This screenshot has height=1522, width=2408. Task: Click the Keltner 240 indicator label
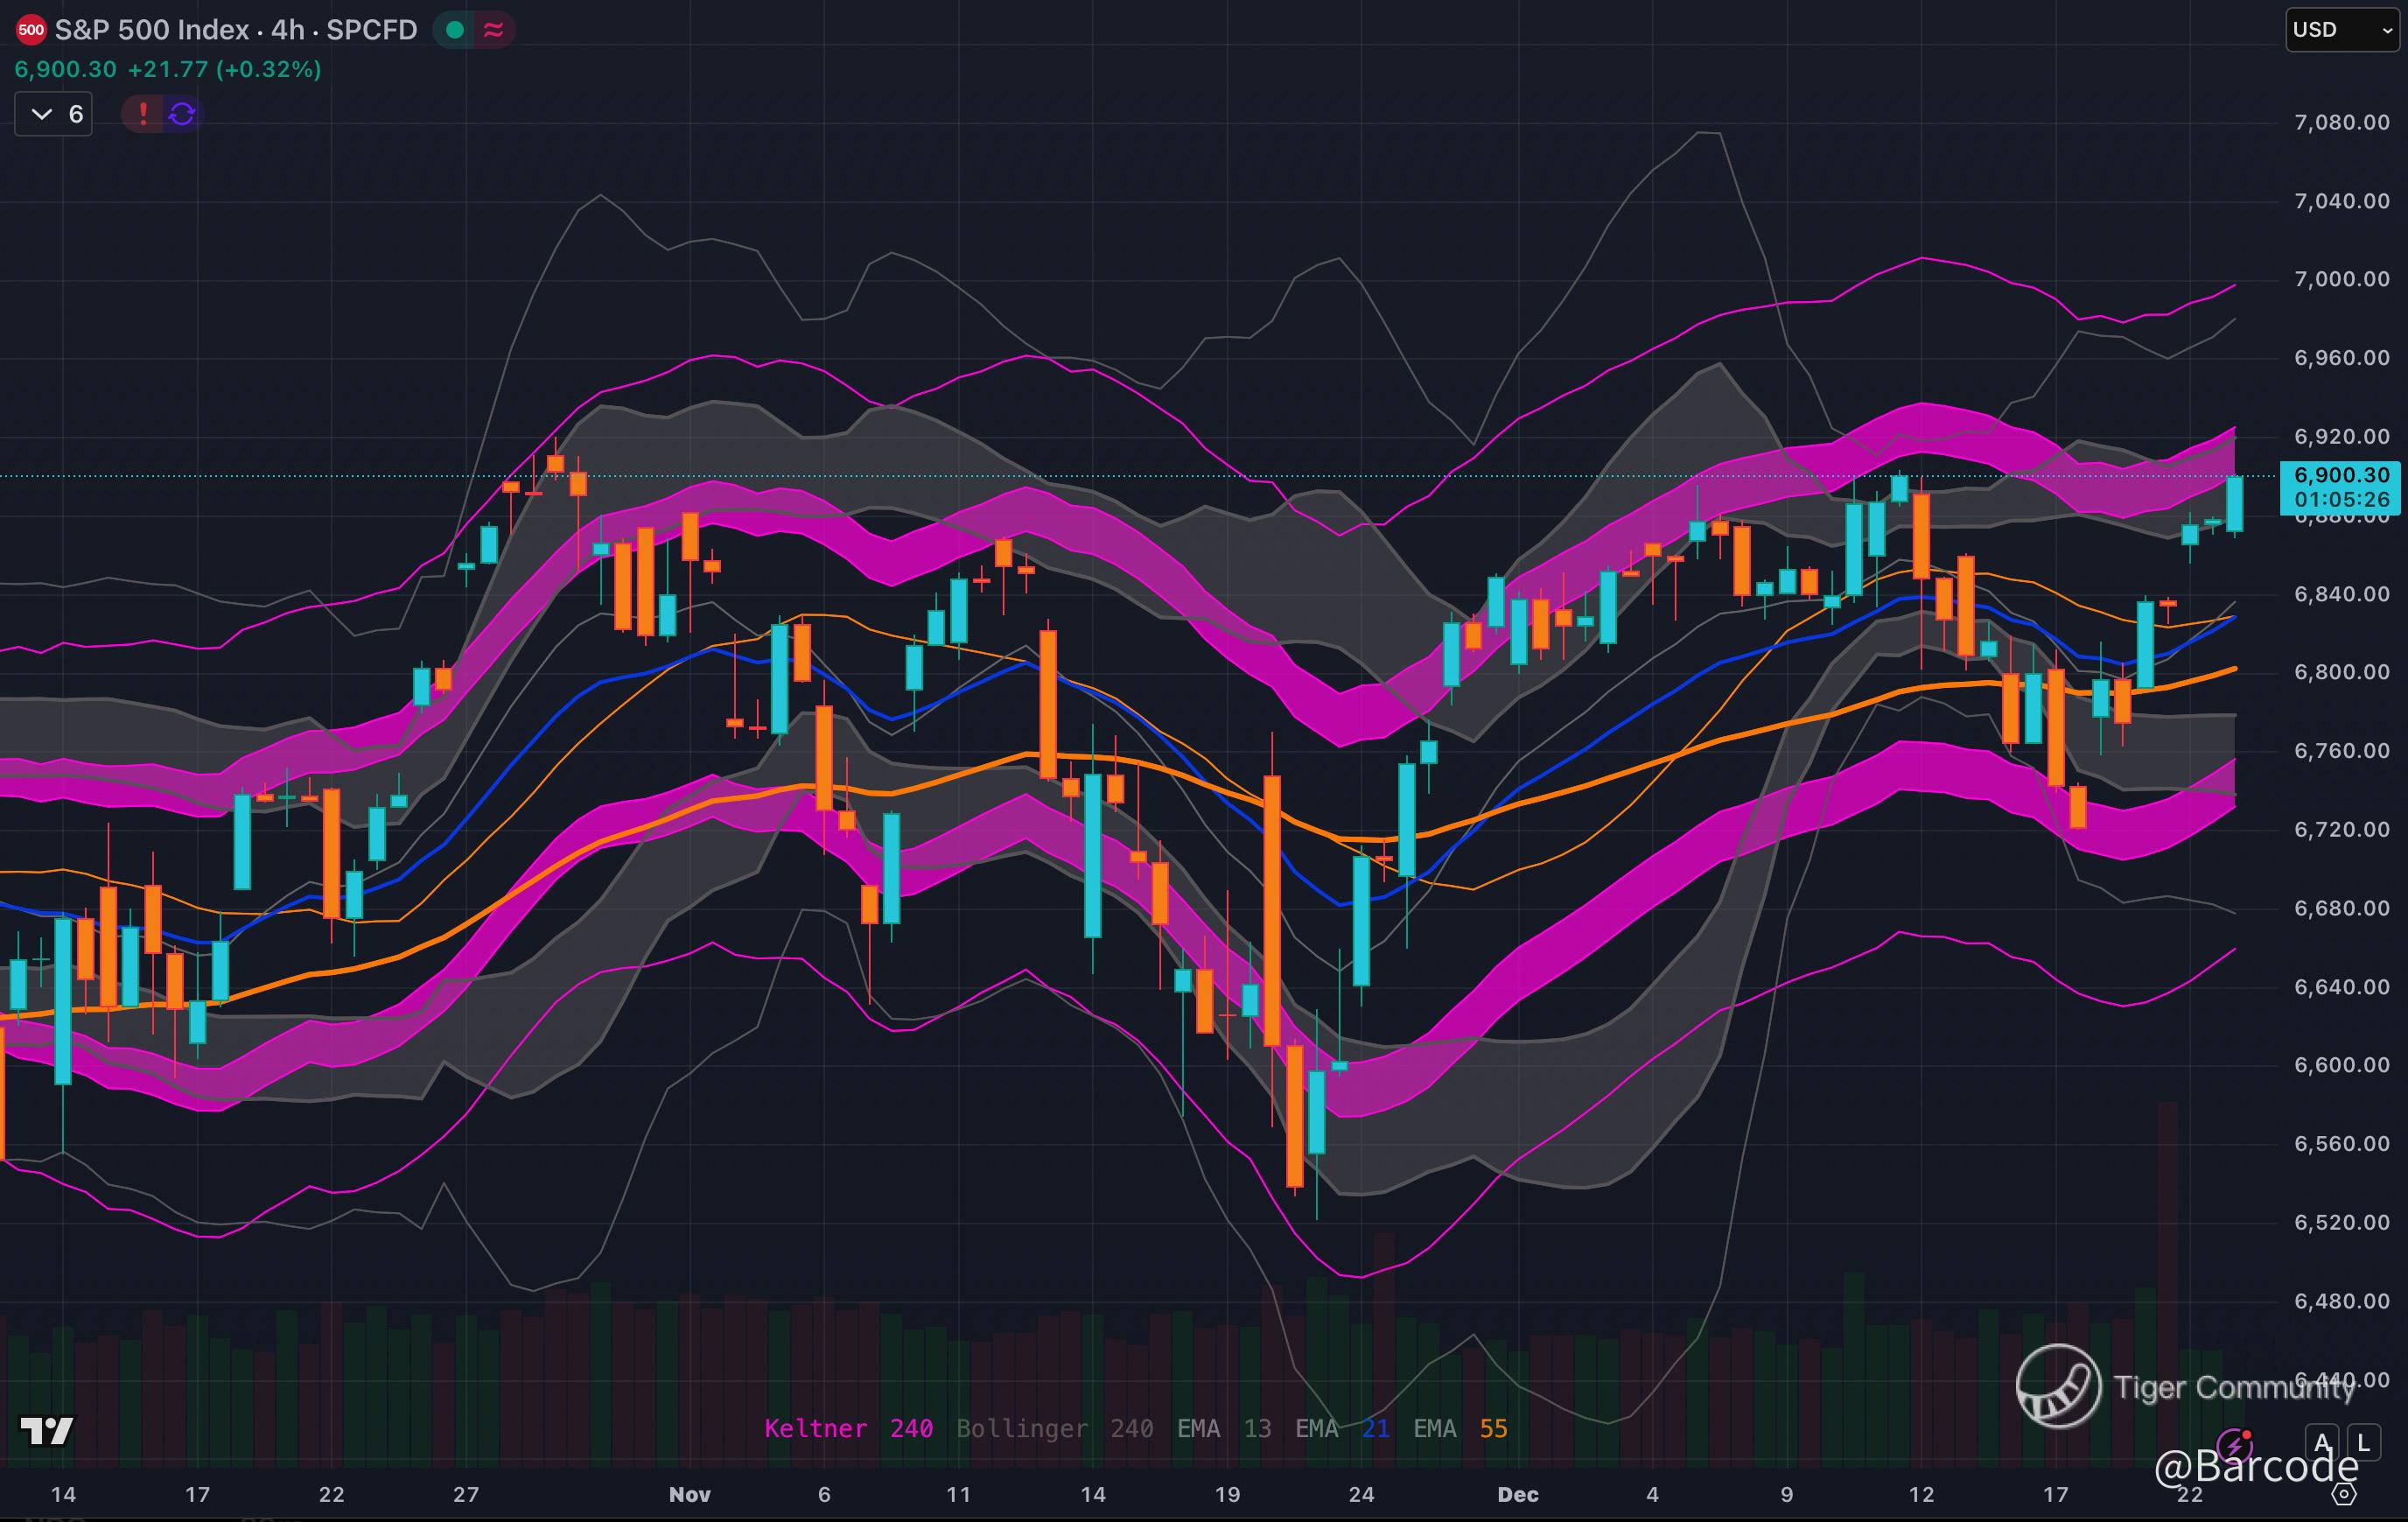click(x=848, y=1428)
